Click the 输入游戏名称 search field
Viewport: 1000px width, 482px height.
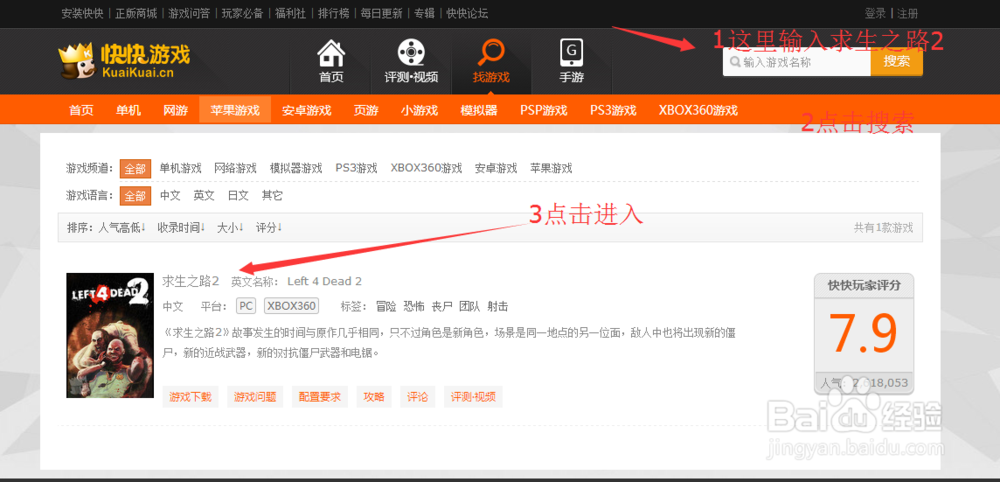pyautogui.click(x=797, y=62)
